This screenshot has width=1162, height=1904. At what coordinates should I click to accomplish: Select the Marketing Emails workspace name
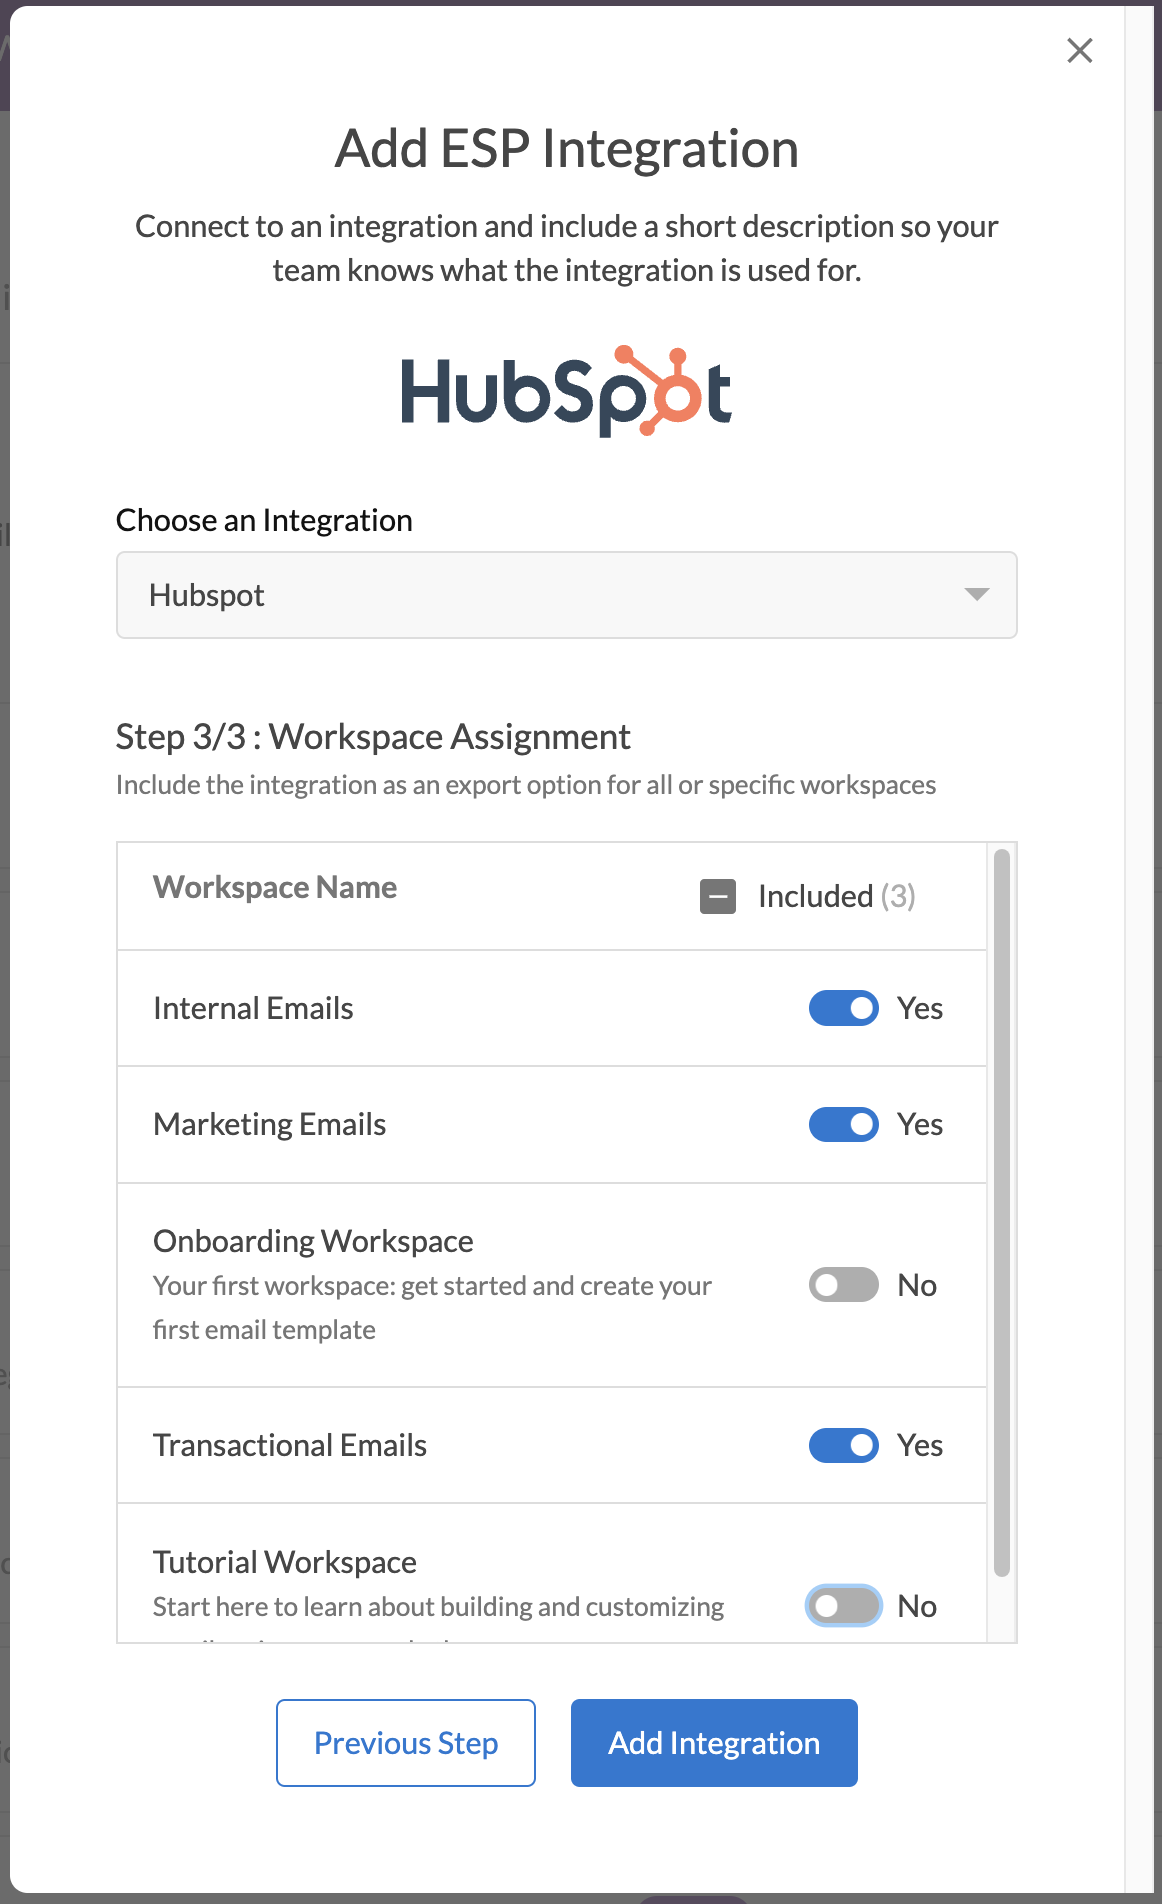pos(269,1124)
